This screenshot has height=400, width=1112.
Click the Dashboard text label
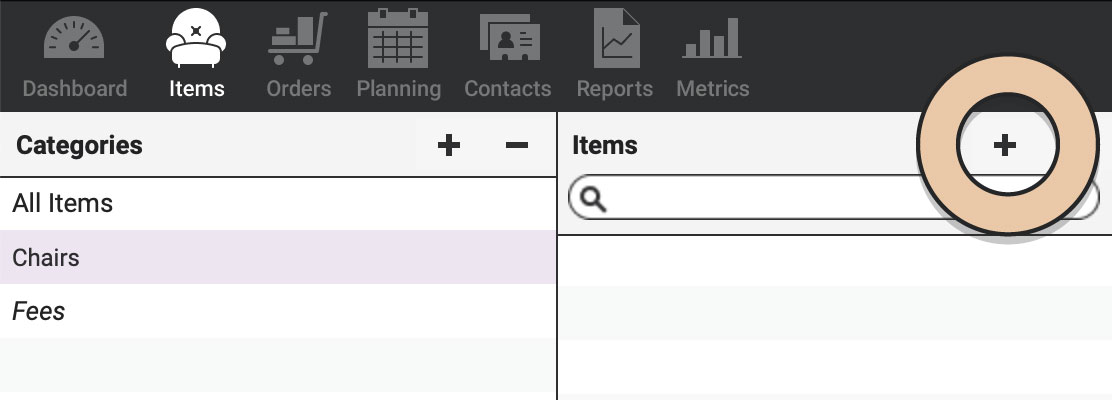click(74, 89)
